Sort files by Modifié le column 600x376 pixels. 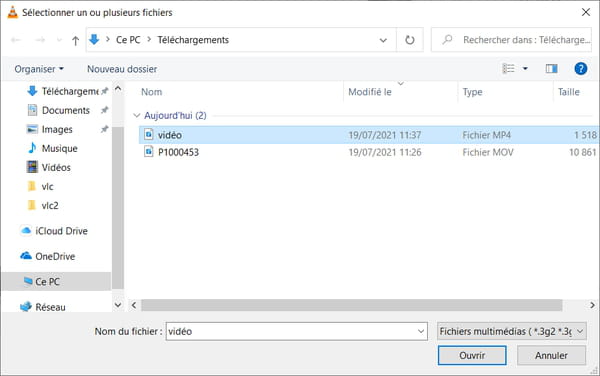370,92
